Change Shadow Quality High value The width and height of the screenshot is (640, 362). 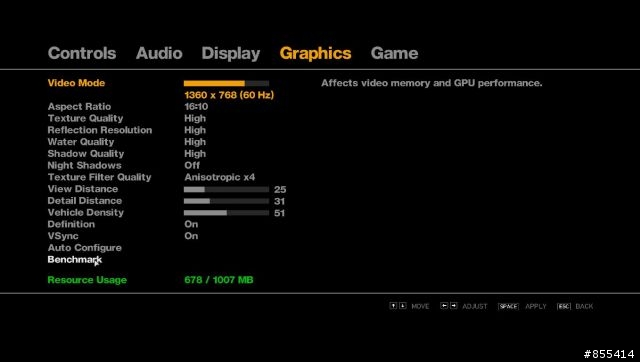click(195, 154)
